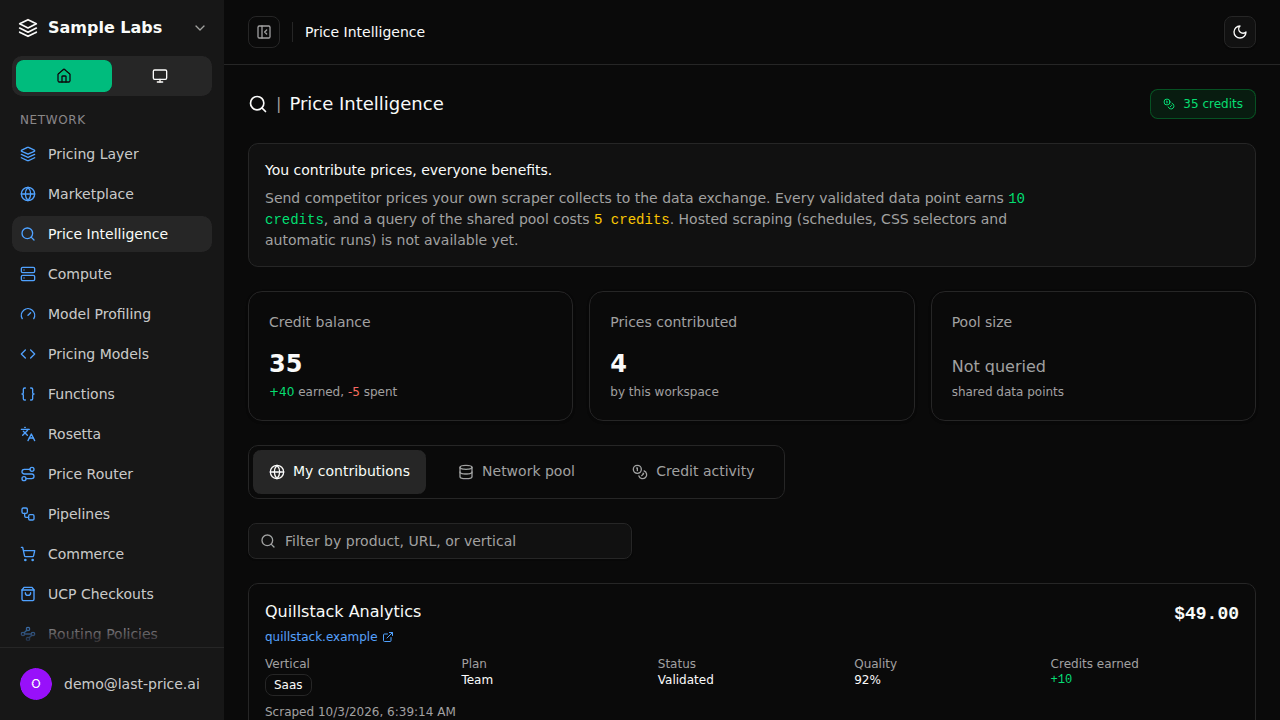Open the Credit activity tab
The width and height of the screenshot is (1280, 720).
tap(693, 472)
